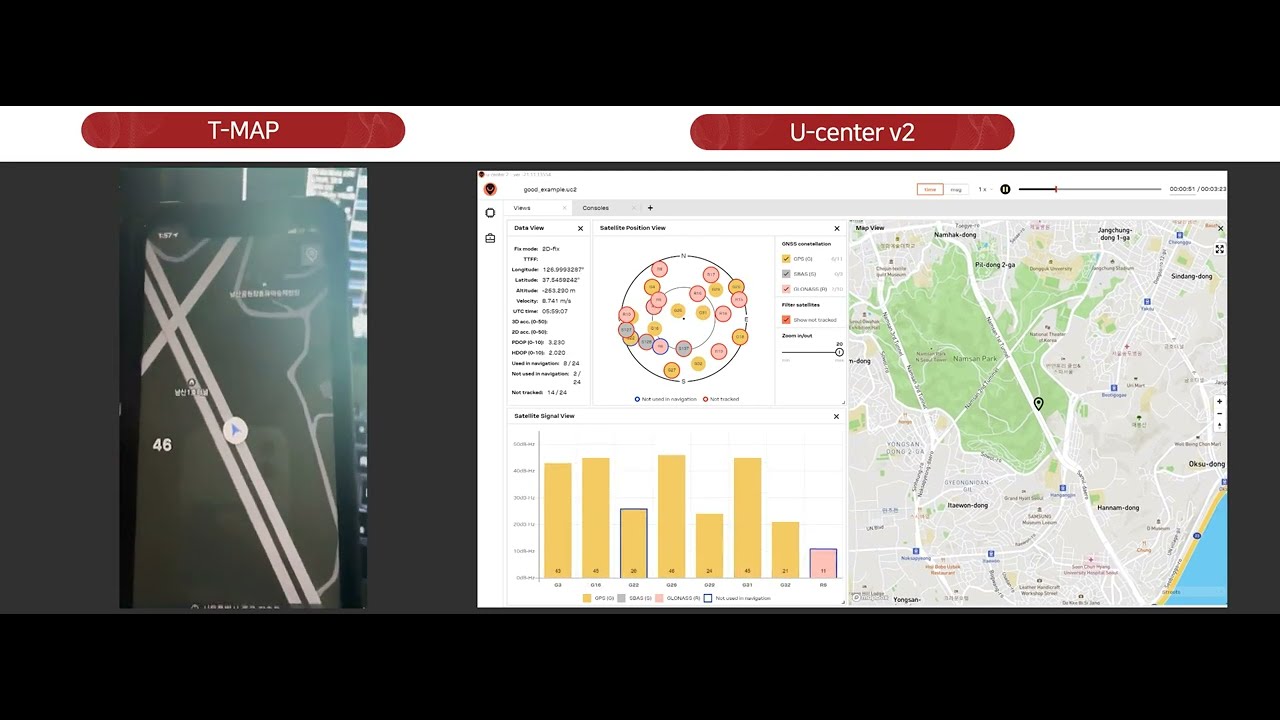Select satellite G32 in position view
Image resolution: width=1280 pixels, height=720 pixels.
coord(698,364)
